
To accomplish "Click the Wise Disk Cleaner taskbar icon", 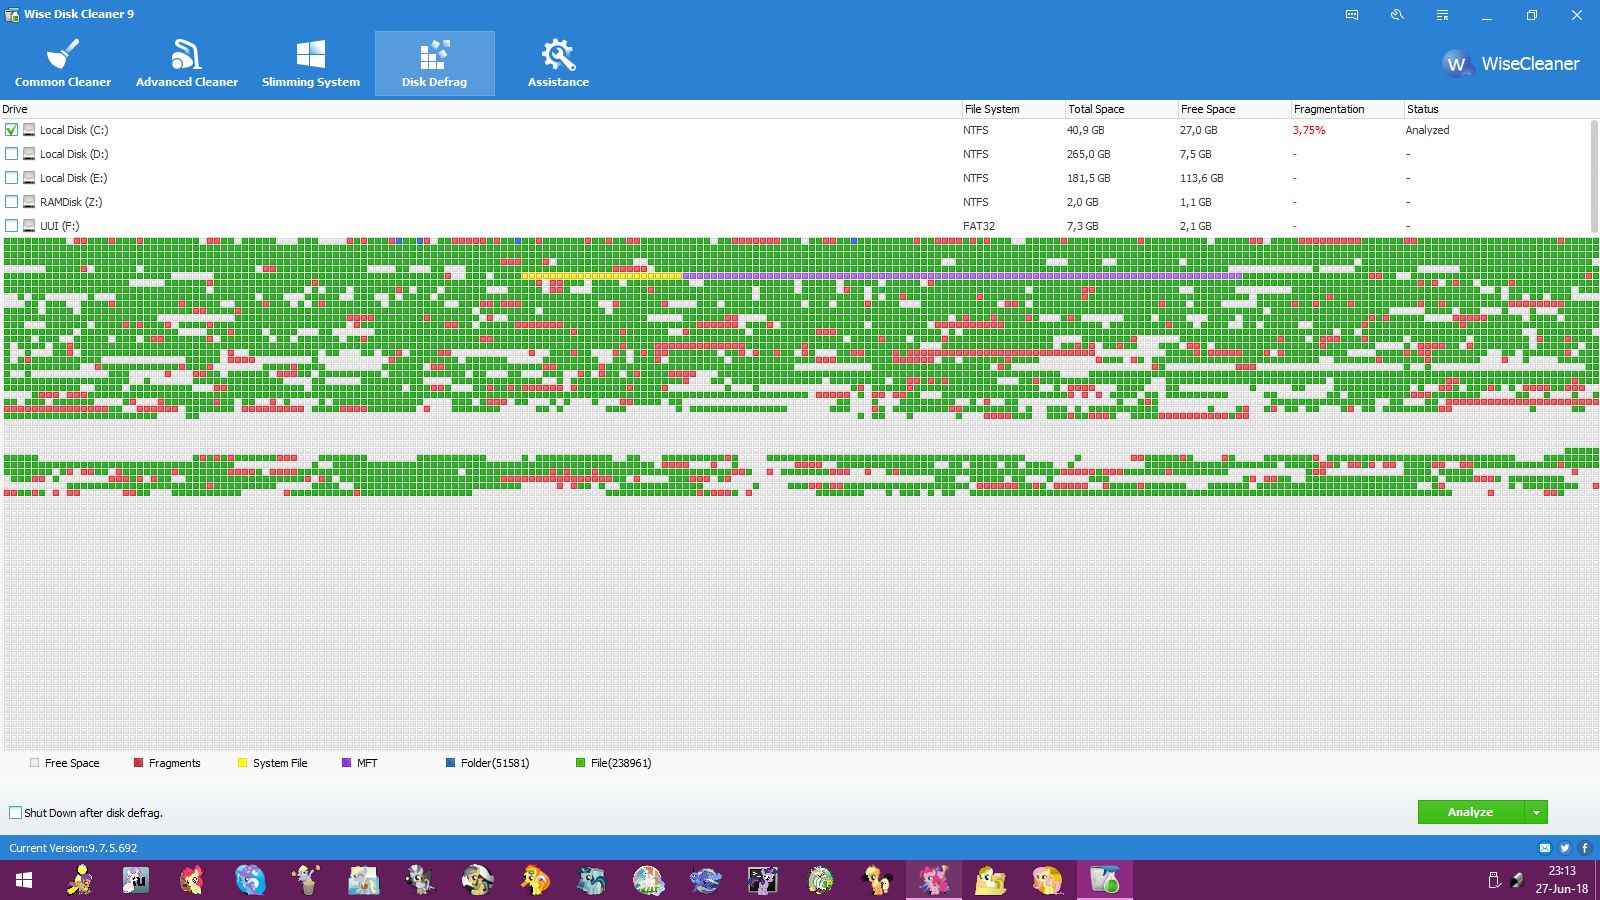I will [x=1104, y=880].
